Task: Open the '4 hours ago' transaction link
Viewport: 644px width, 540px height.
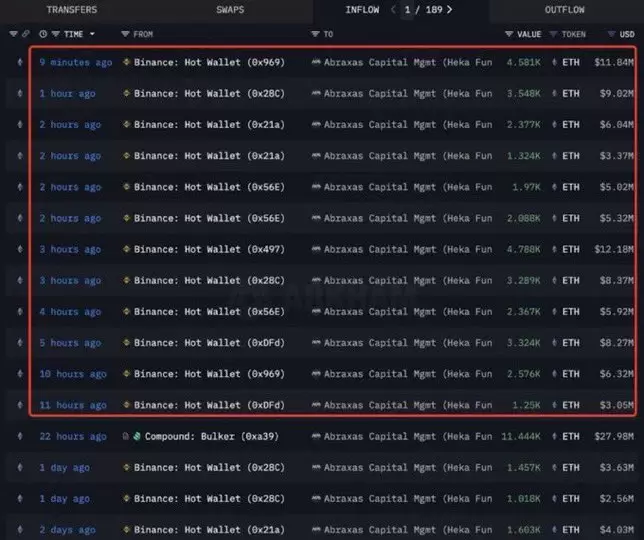Action: click(70, 312)
